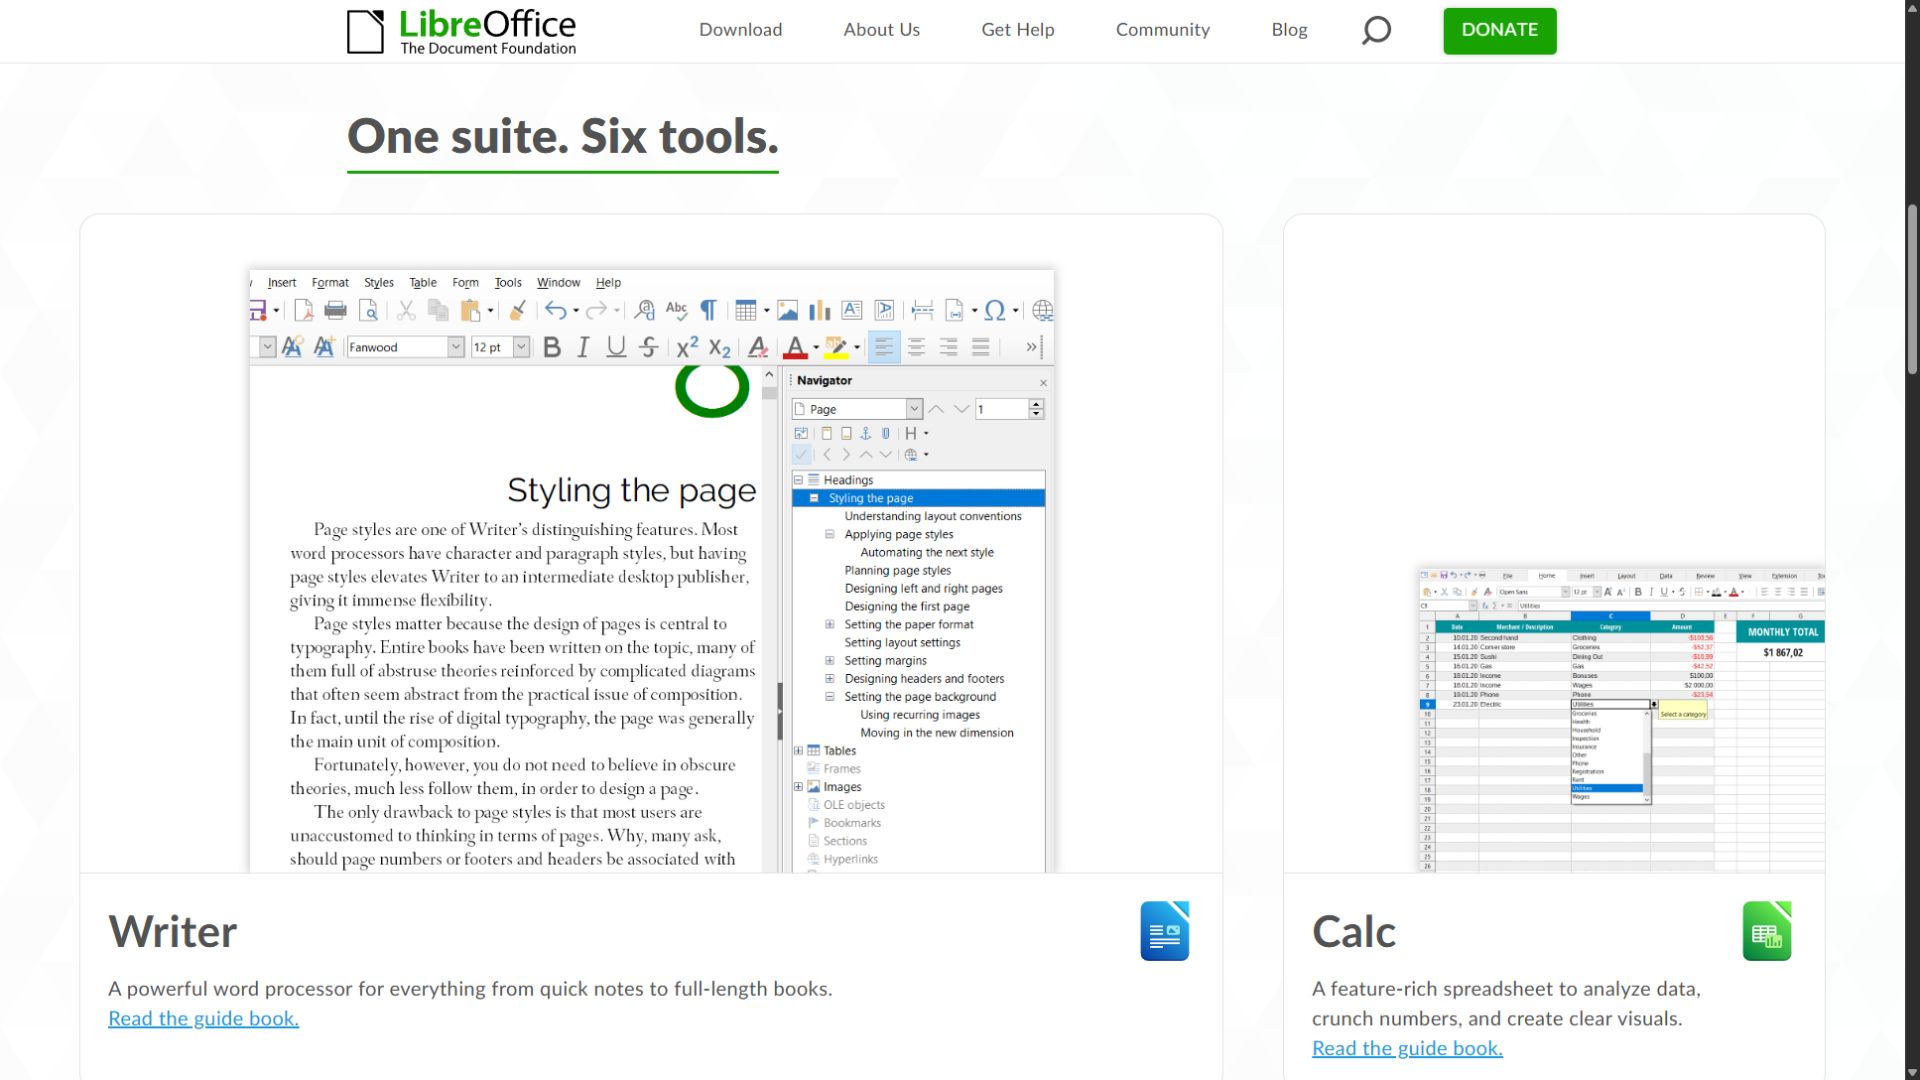Click the green Calc app icon
This screenshot has width=1920, height=1080.
coord(1767,931)
